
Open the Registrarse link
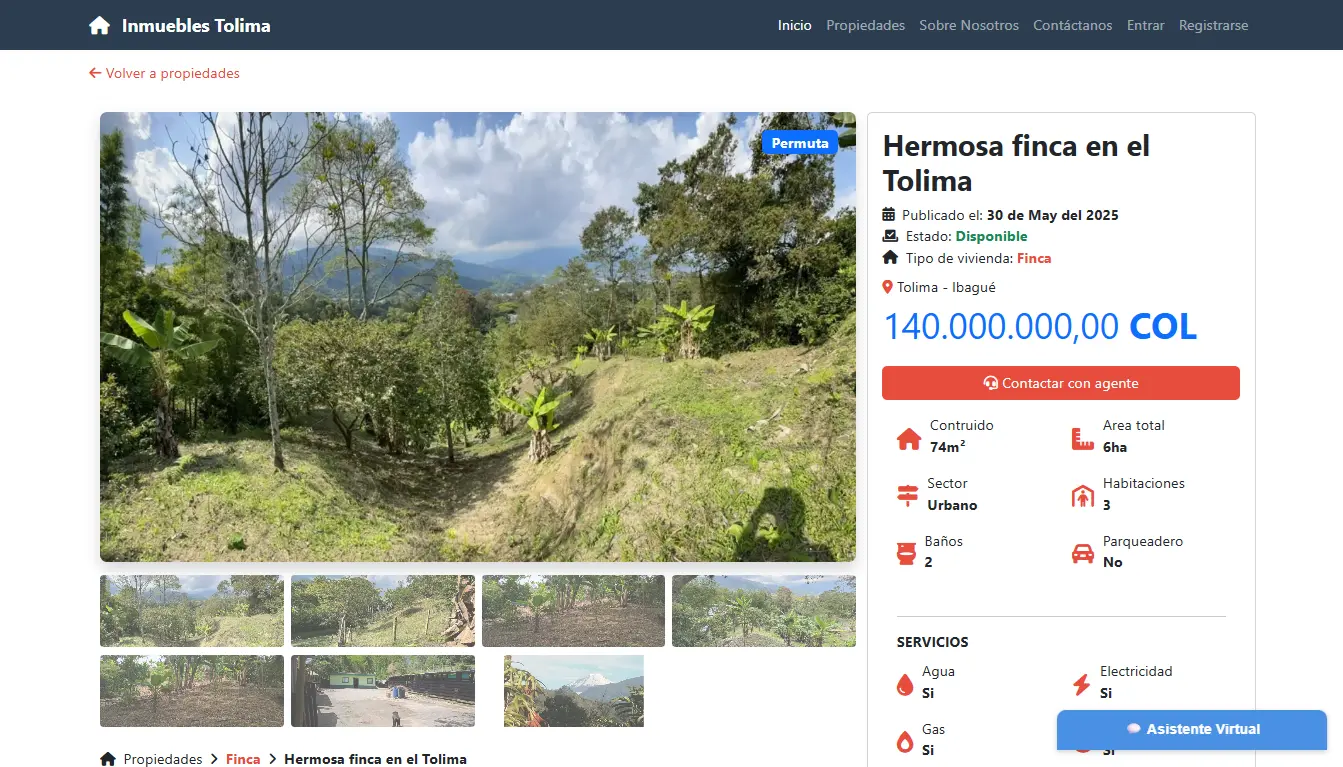point(1213,25)
